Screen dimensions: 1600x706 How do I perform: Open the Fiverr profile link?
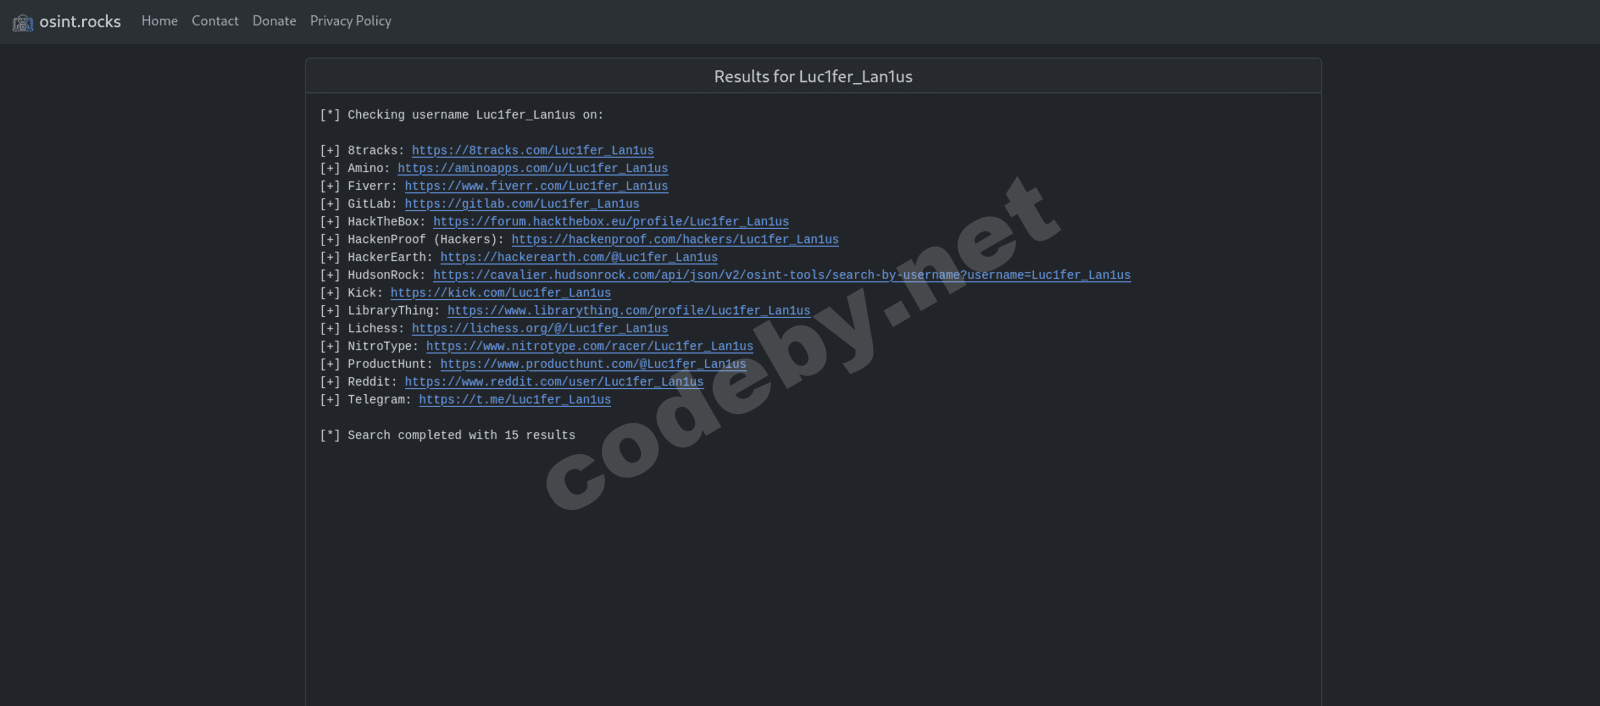point(536,186)
